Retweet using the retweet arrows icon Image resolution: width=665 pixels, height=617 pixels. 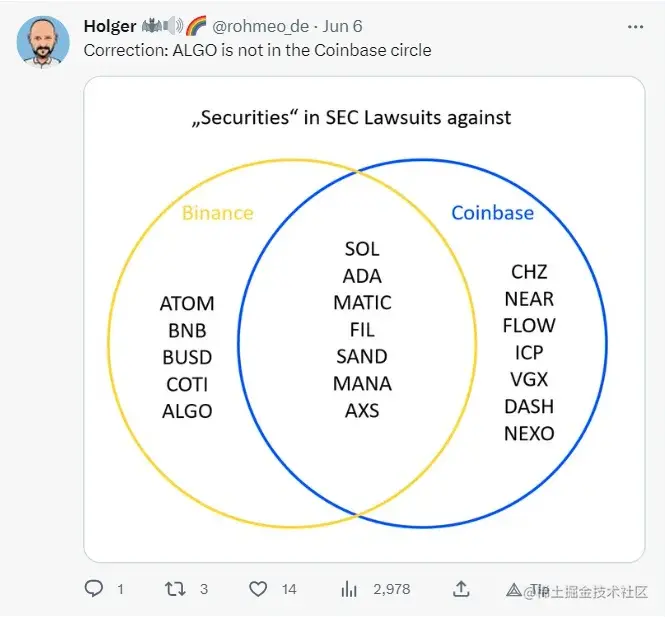(175, 589)
